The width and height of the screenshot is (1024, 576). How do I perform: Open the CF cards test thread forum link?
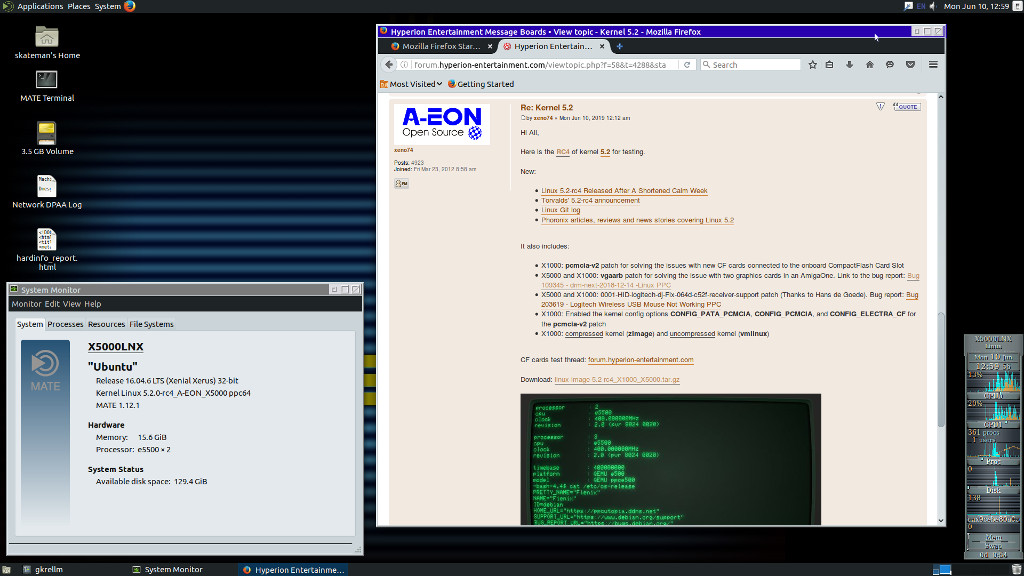point(641,360)
